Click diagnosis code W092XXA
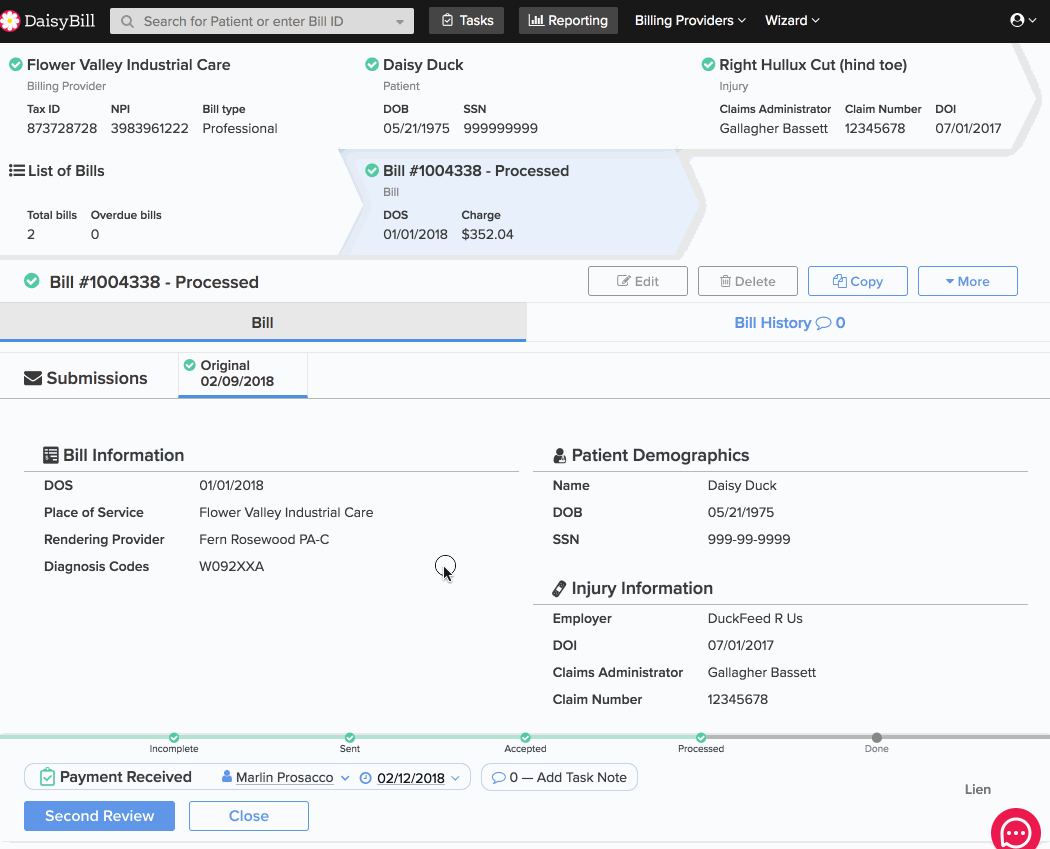 click(232, 566)
